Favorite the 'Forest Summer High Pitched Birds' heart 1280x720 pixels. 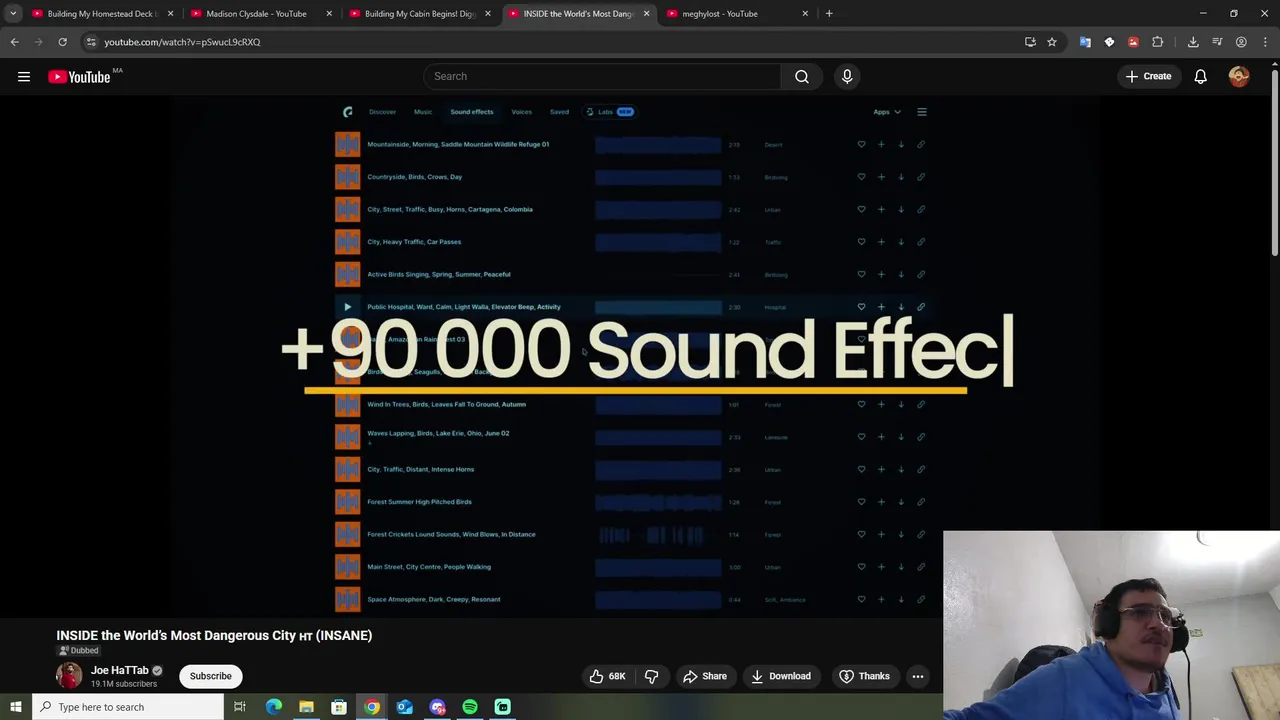tap(861, 502)
